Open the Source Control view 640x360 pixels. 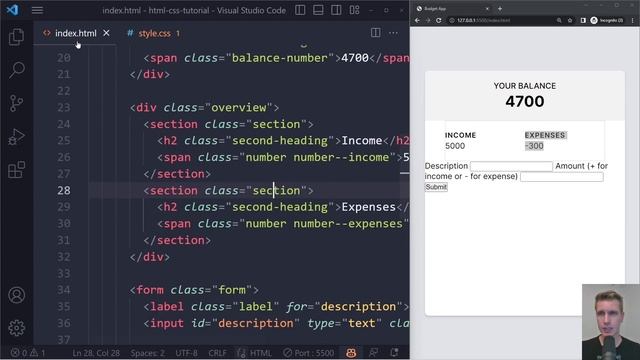tap(16, 103)
